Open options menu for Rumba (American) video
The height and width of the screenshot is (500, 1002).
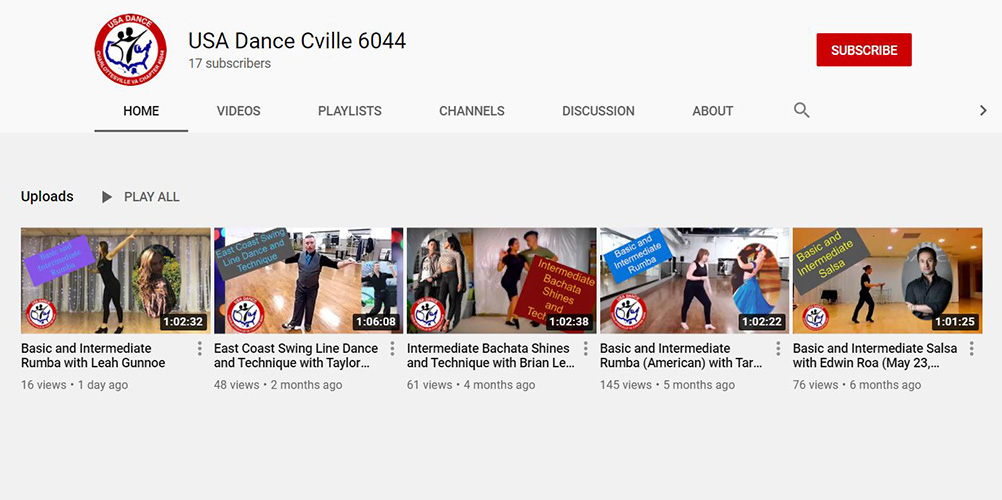778,348
